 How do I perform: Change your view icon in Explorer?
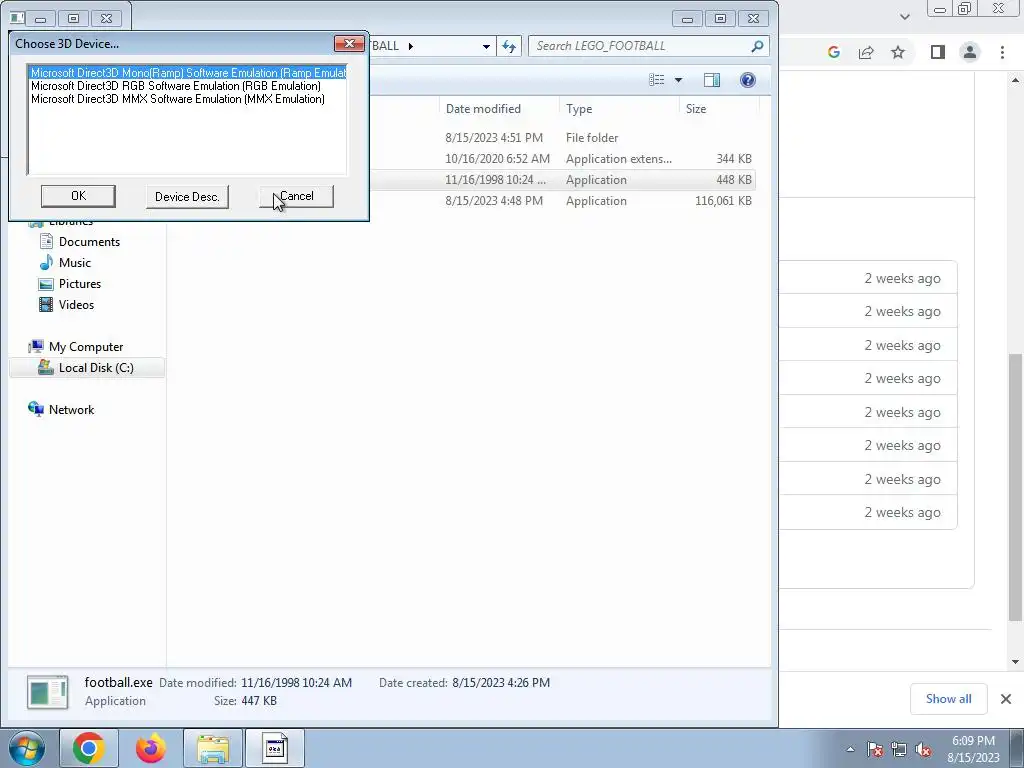point(656,80)
